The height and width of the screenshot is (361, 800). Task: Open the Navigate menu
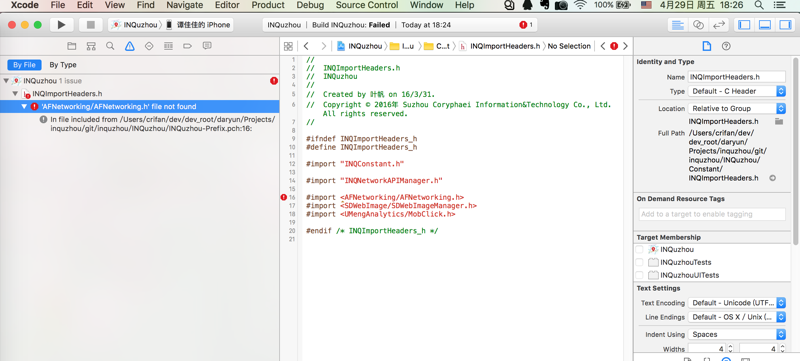pyautogui.click(x=184, y=5)
